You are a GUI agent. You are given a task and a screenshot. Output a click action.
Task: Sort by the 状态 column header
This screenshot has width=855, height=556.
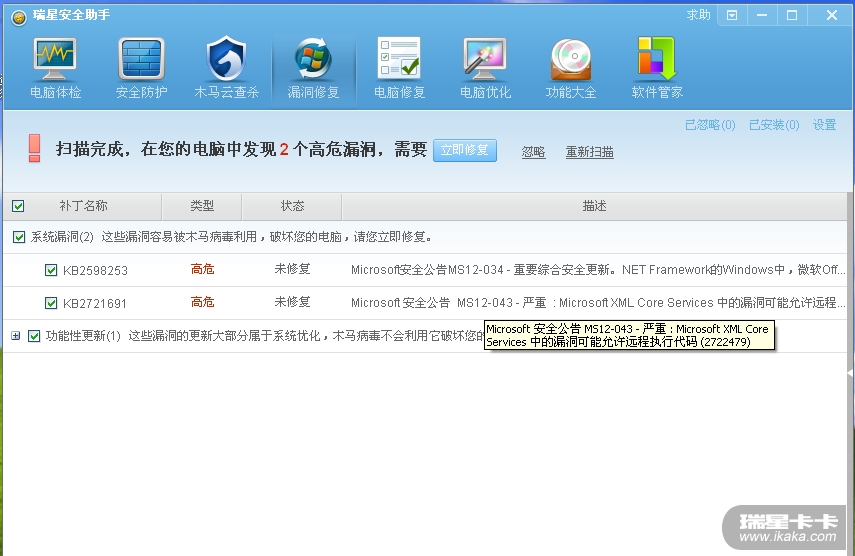(x=292, y=206)
